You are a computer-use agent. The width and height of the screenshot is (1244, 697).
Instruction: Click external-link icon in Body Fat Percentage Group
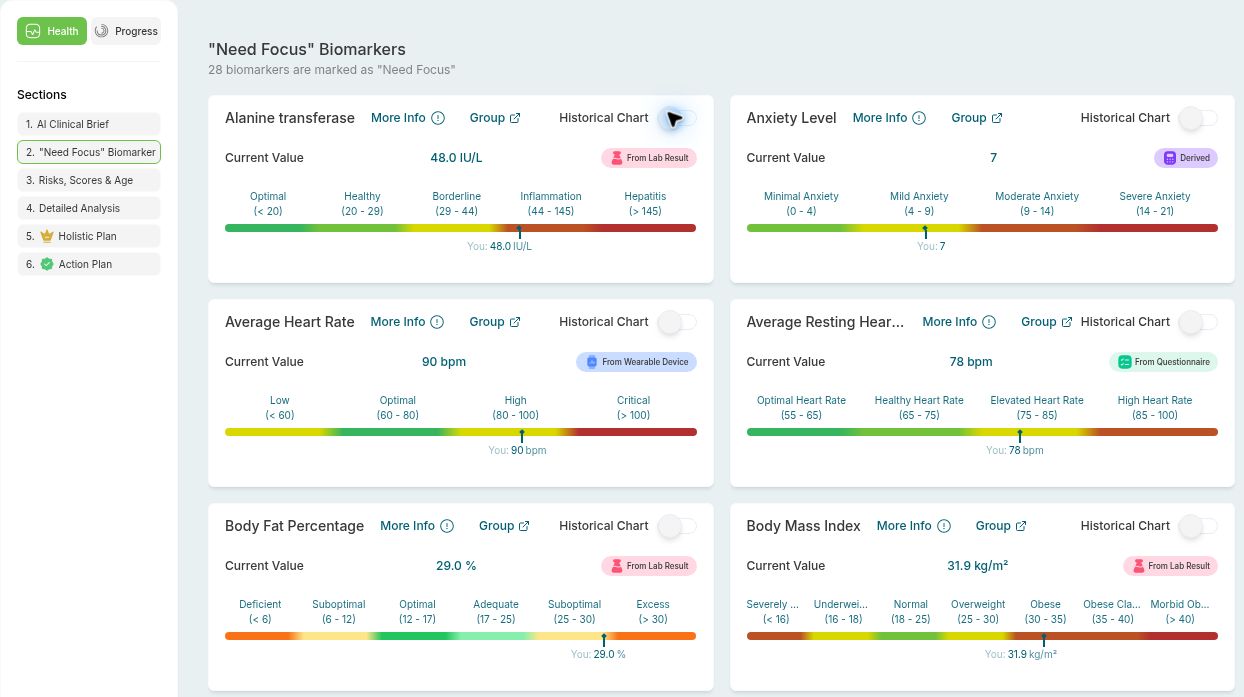(524, 526)
